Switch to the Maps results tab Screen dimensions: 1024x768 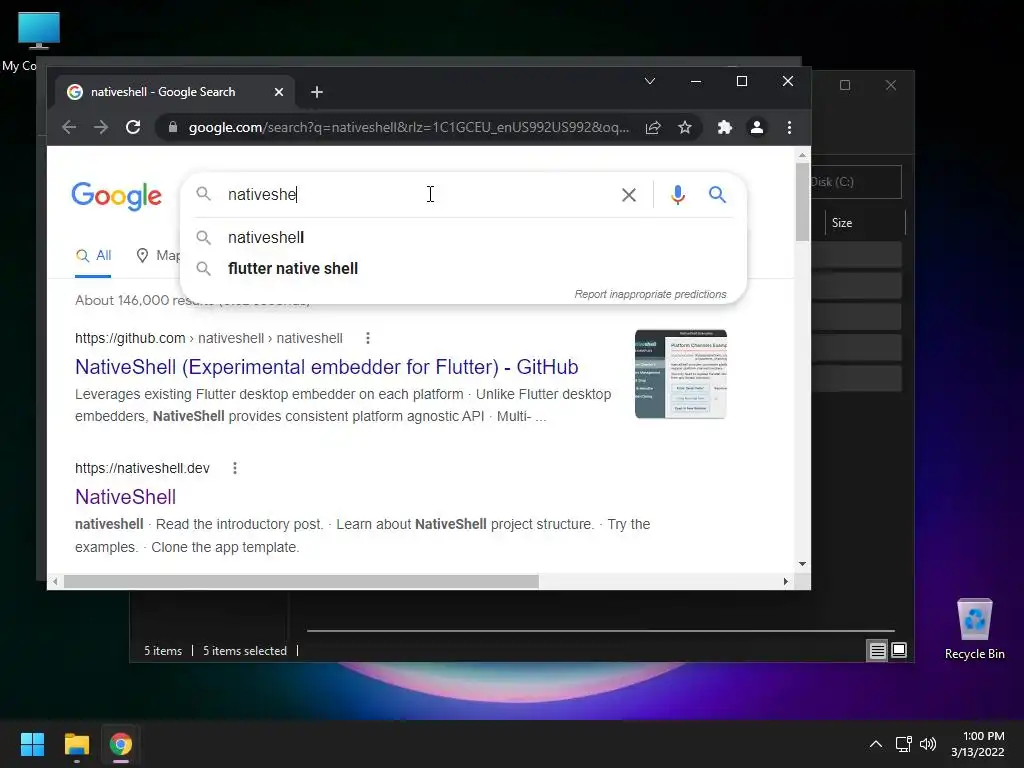tap(158, 255)
